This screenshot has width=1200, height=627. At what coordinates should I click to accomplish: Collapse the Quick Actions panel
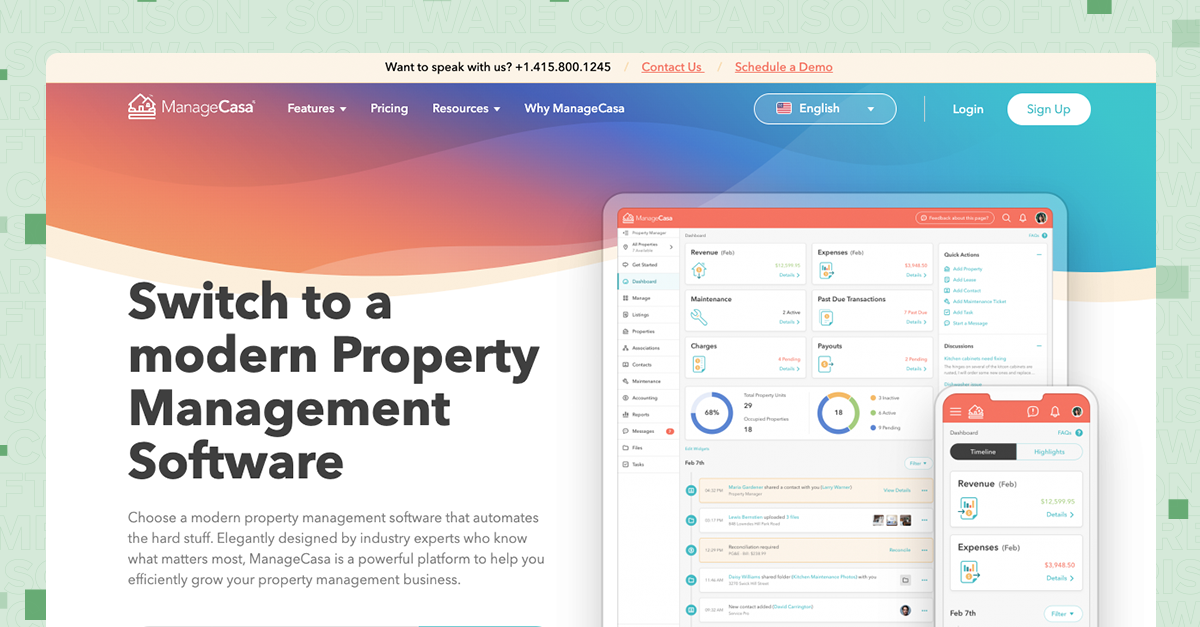tap(1040, 255)
